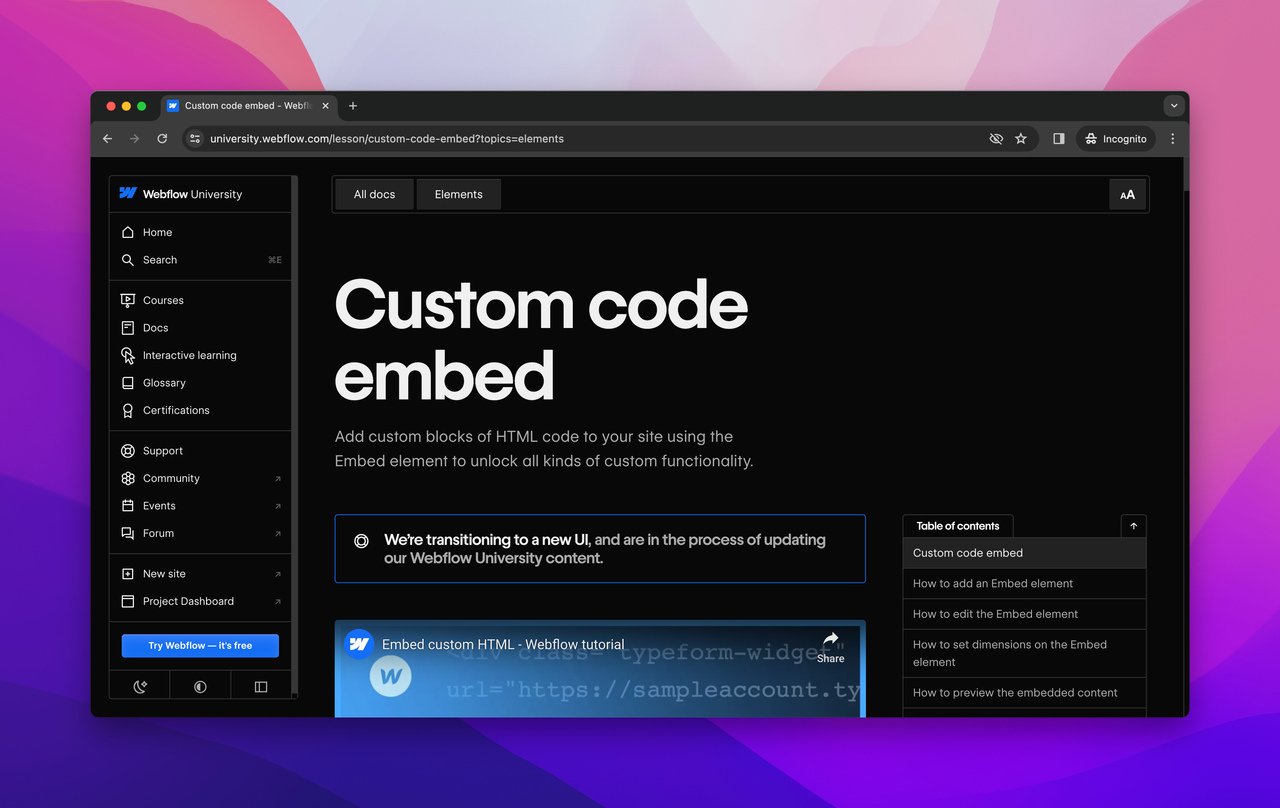The image size is (1280, 808).
Task: Open the Webflow University logo link
Action: 181,194
